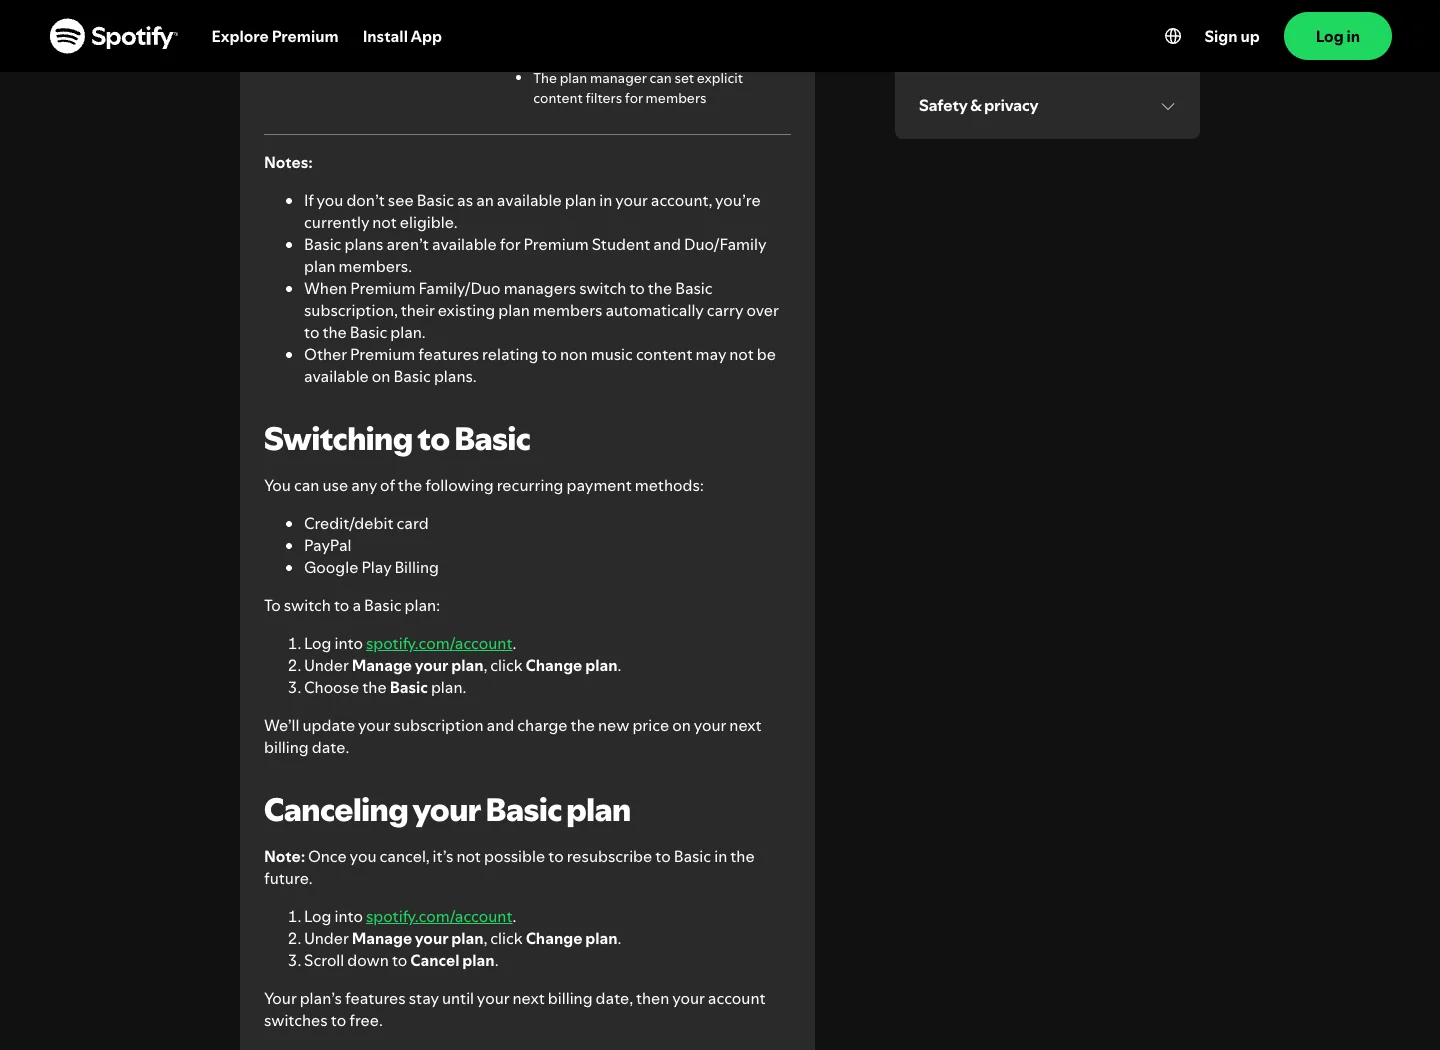Click 'If you don't see Basic' note
This screenshot has height=1050, width=1440.
(x=532, y=212)
